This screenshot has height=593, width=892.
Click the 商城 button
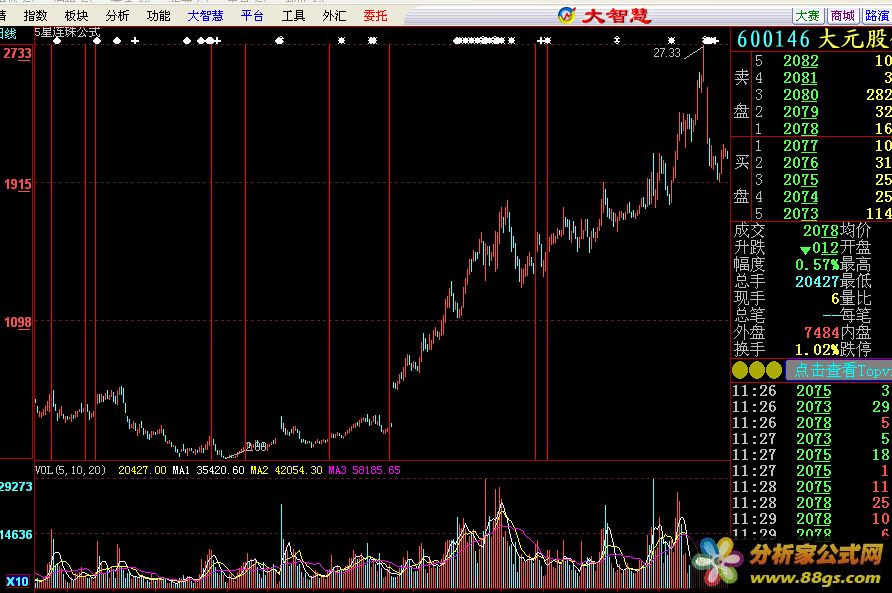(843, 16)
